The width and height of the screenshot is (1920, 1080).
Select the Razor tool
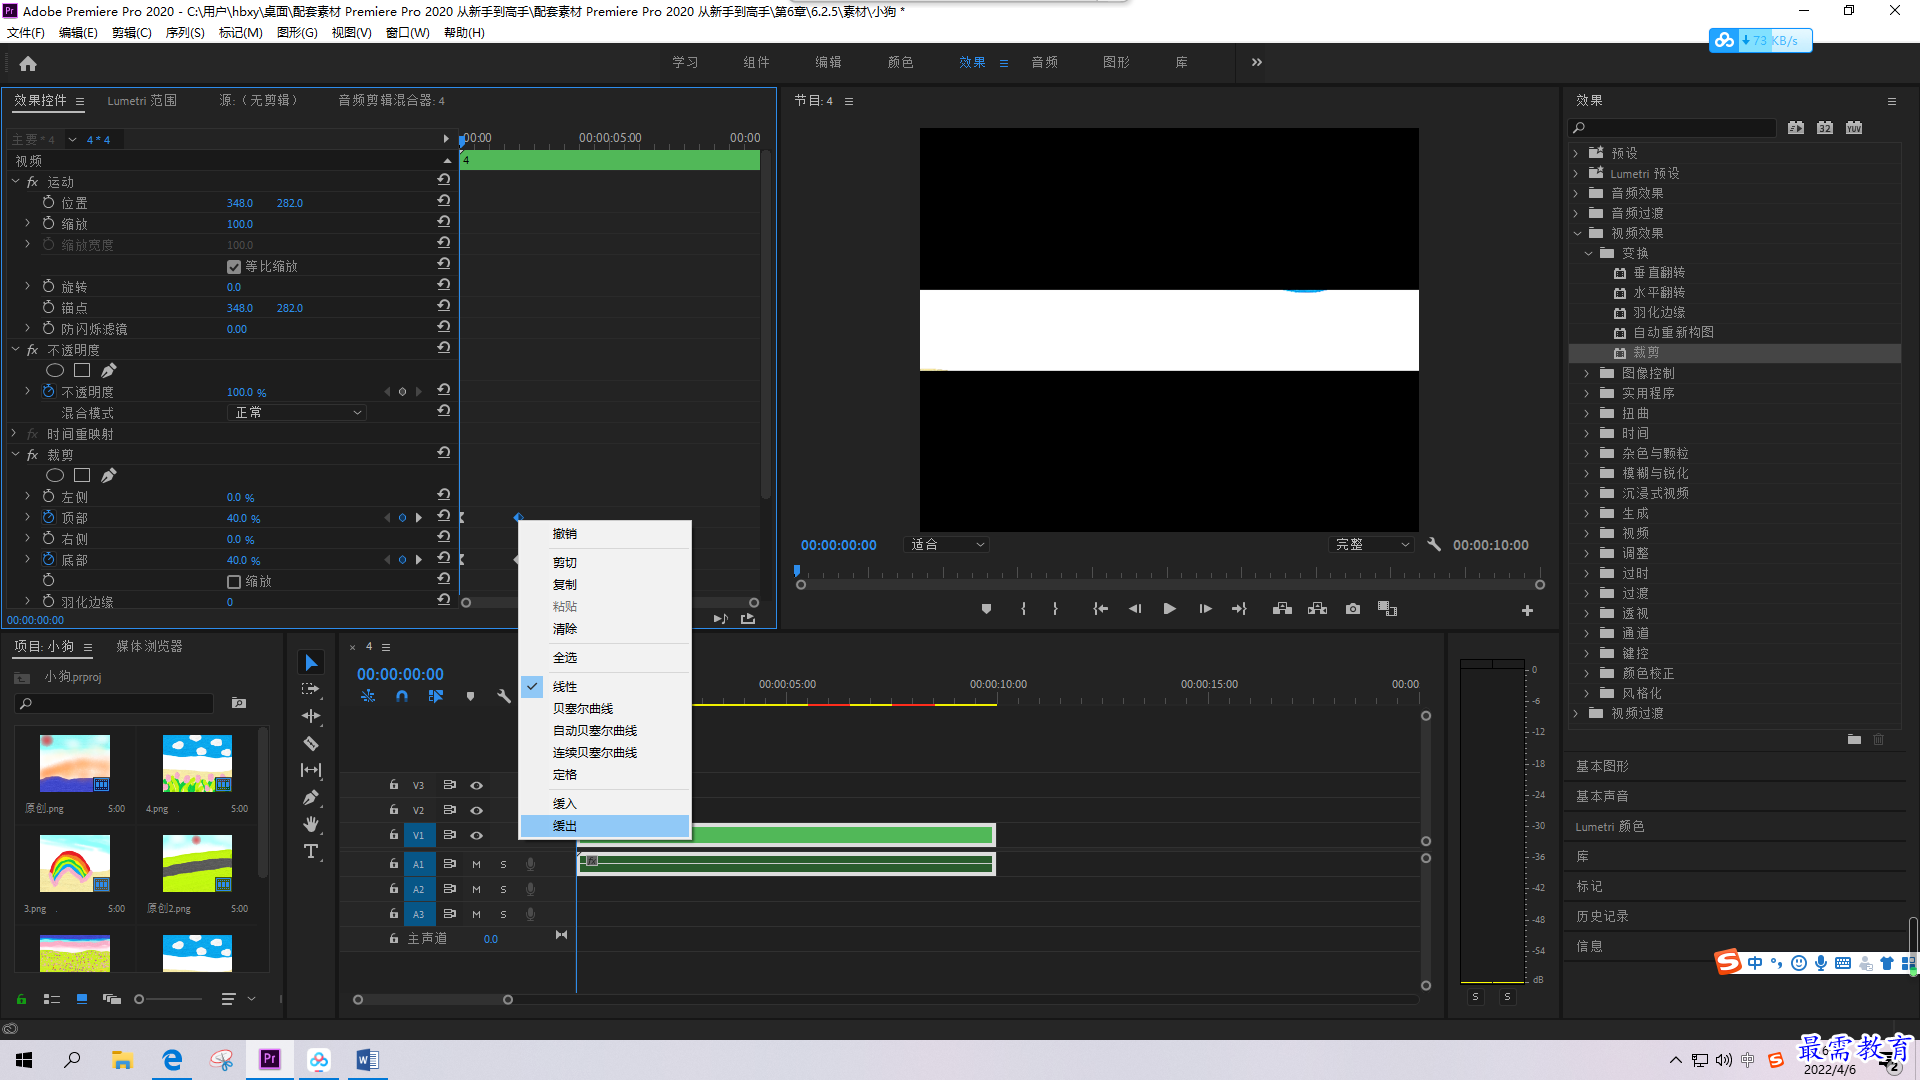coord(311,743)
